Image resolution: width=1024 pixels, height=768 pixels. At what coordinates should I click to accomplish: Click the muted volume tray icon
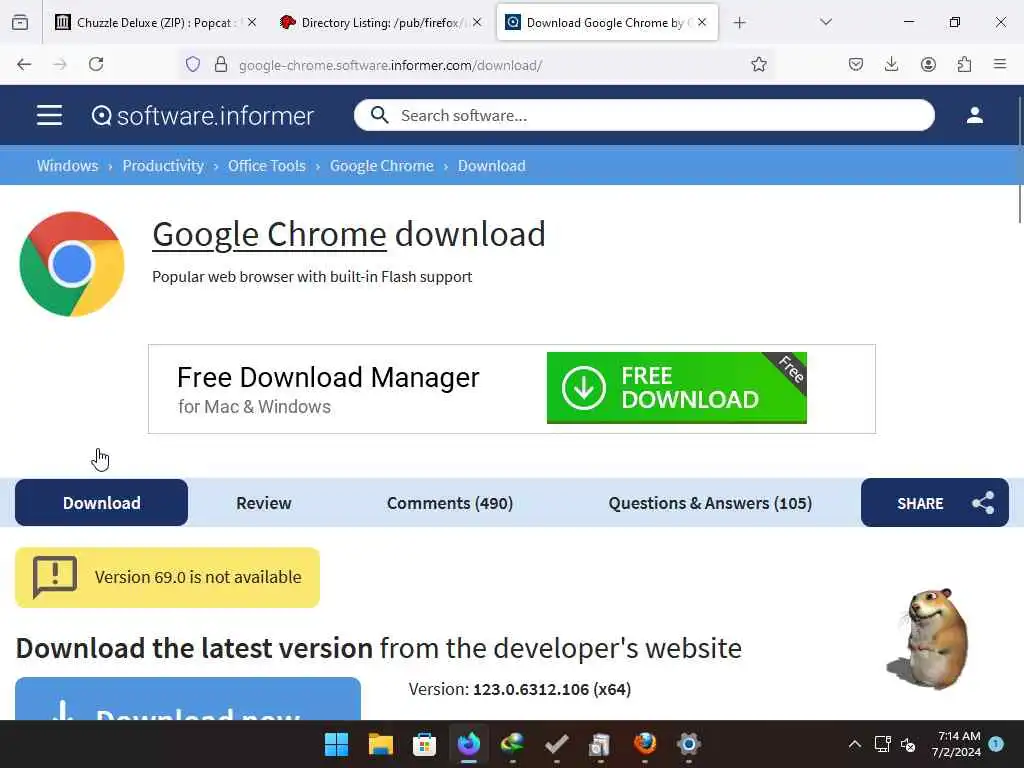point(908,744)
